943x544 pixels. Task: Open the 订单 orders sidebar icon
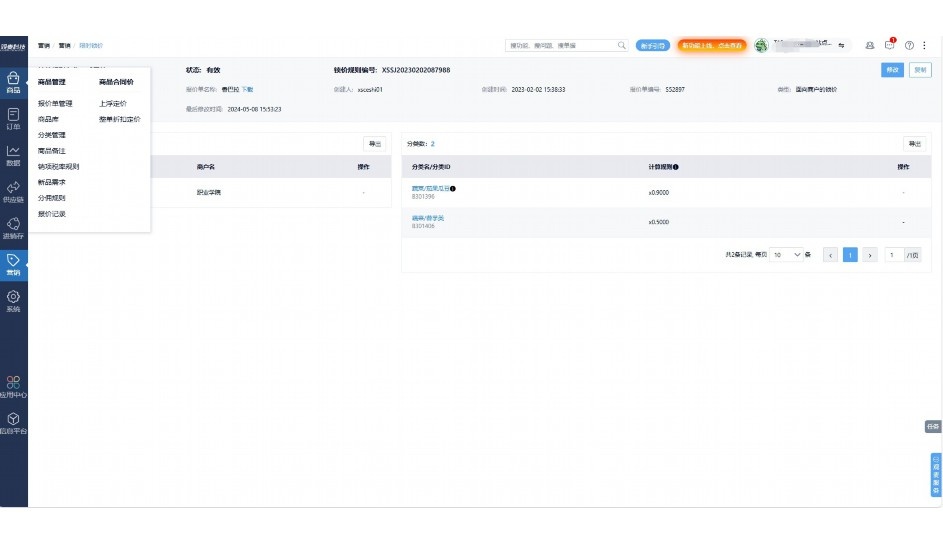[13, 119]
